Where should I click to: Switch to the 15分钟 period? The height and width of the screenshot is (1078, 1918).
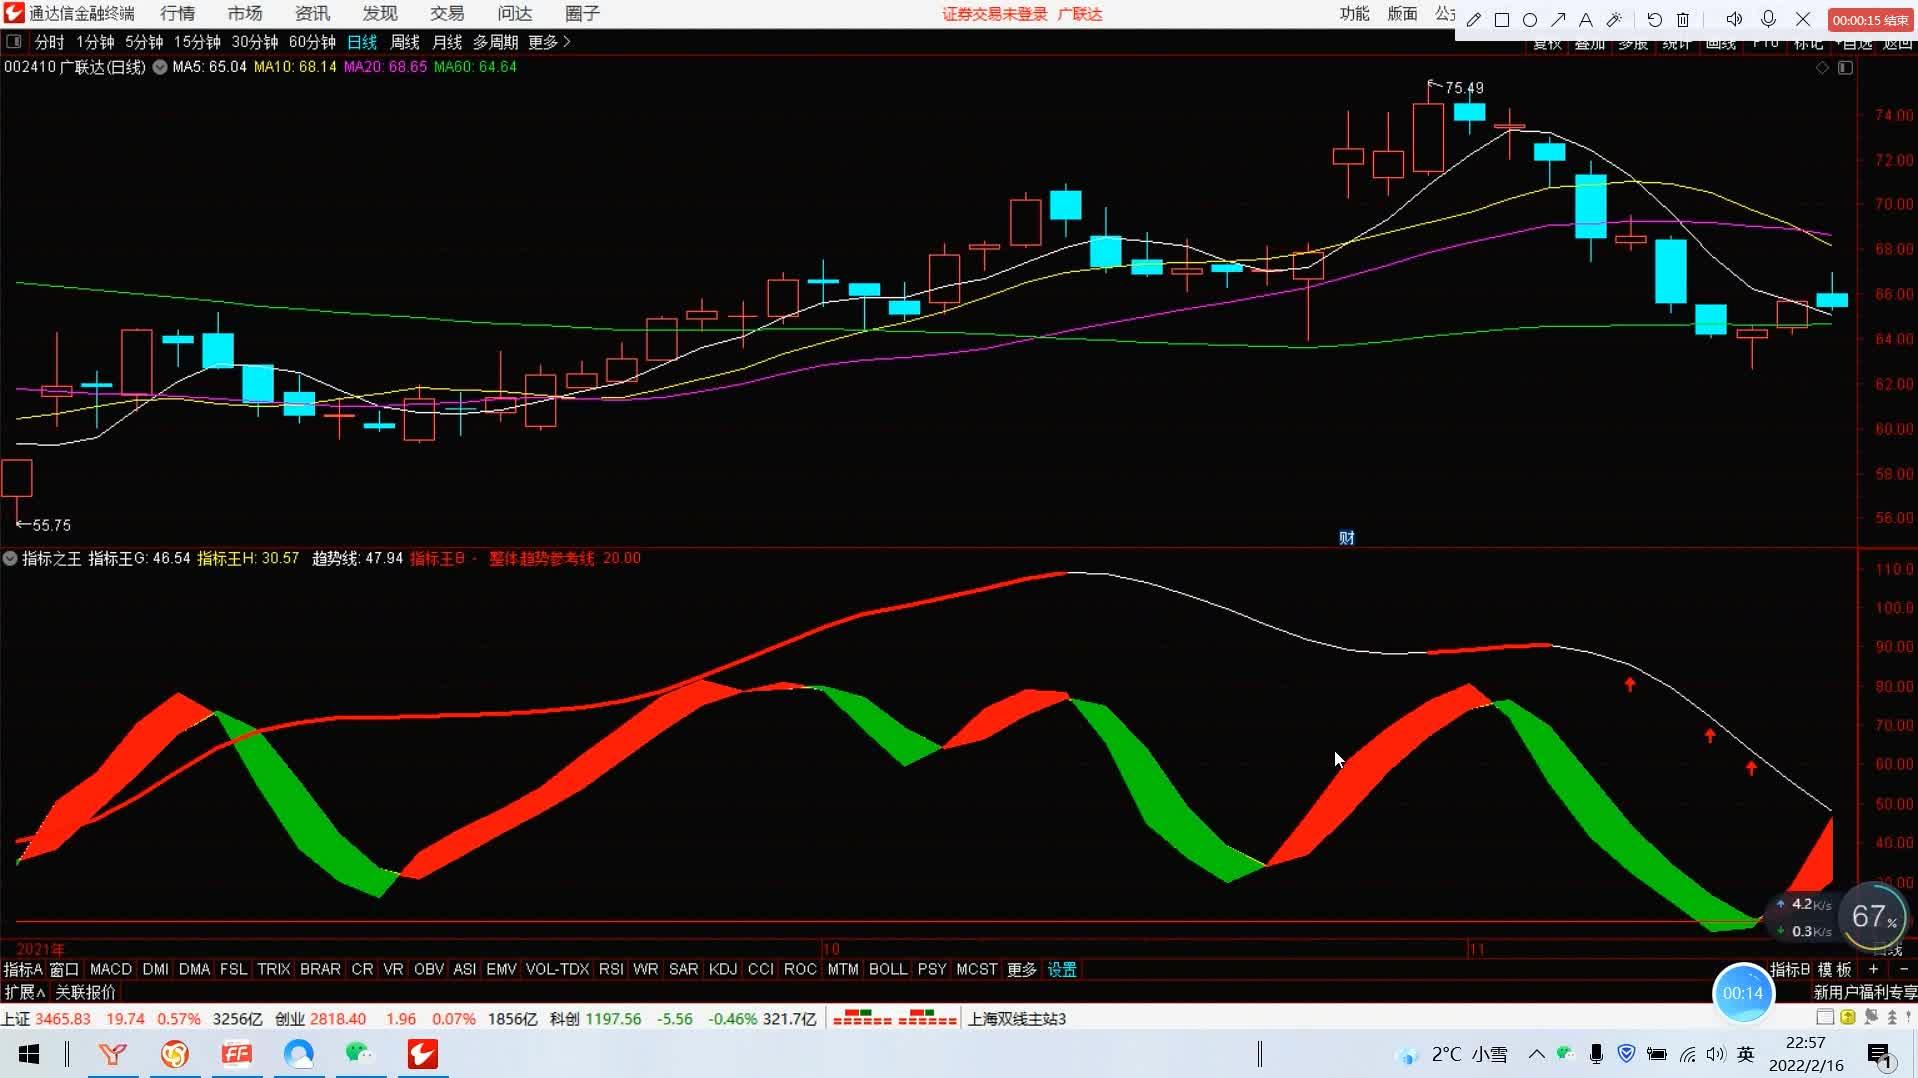tap(197, 42)
